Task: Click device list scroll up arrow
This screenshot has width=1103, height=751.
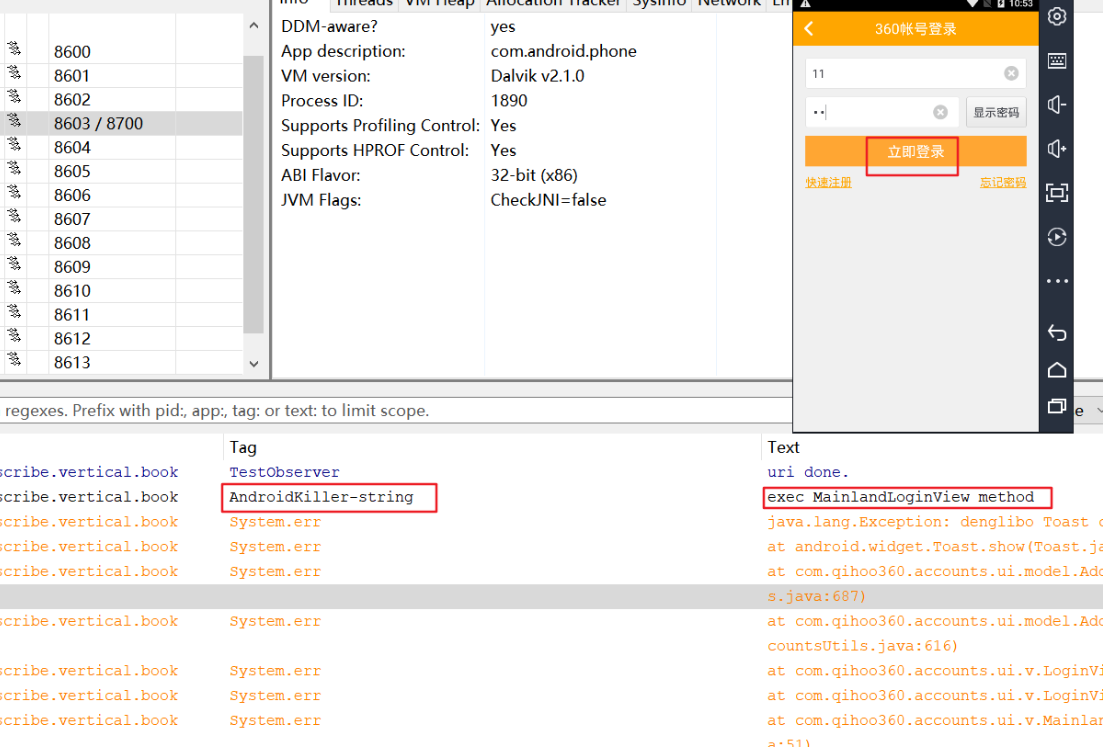Action: 254,25
